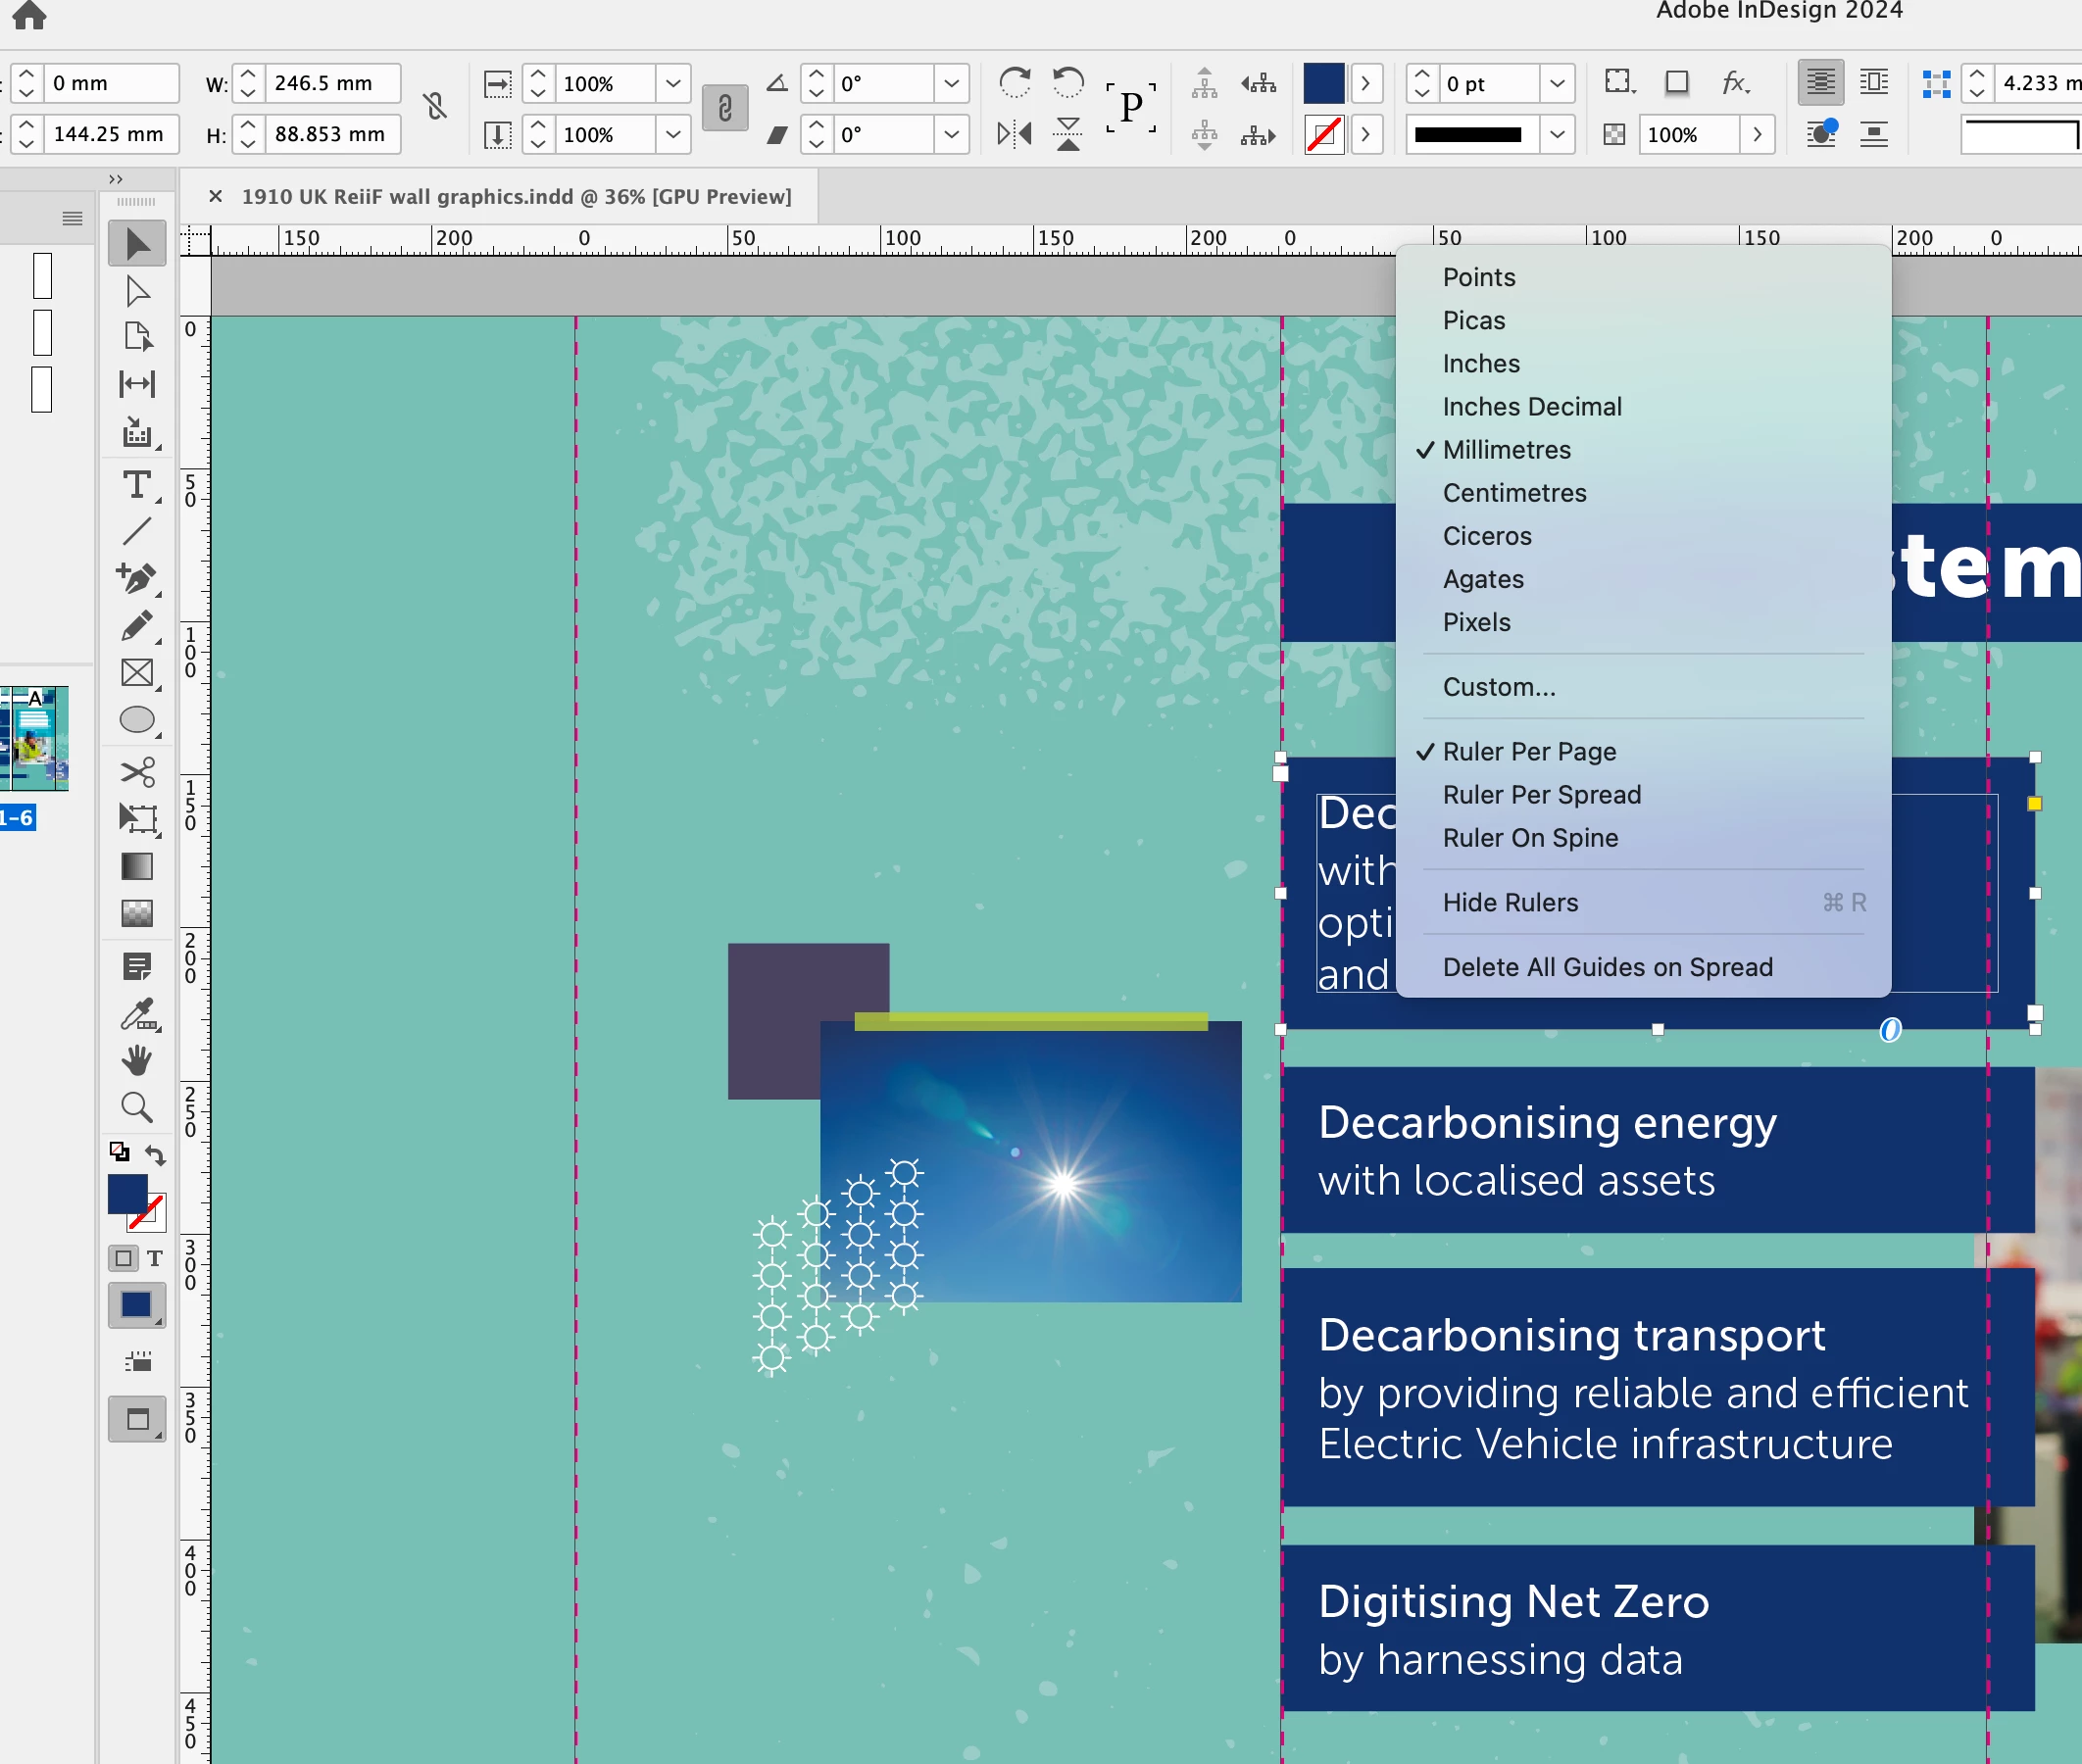
Task: Select the Eyedropper tool
Action: point(136,1014)
